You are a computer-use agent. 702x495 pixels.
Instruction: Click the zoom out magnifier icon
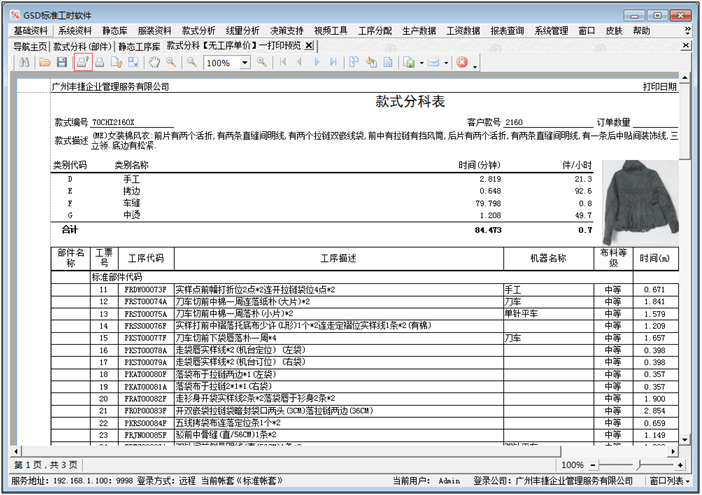point(192,62)
